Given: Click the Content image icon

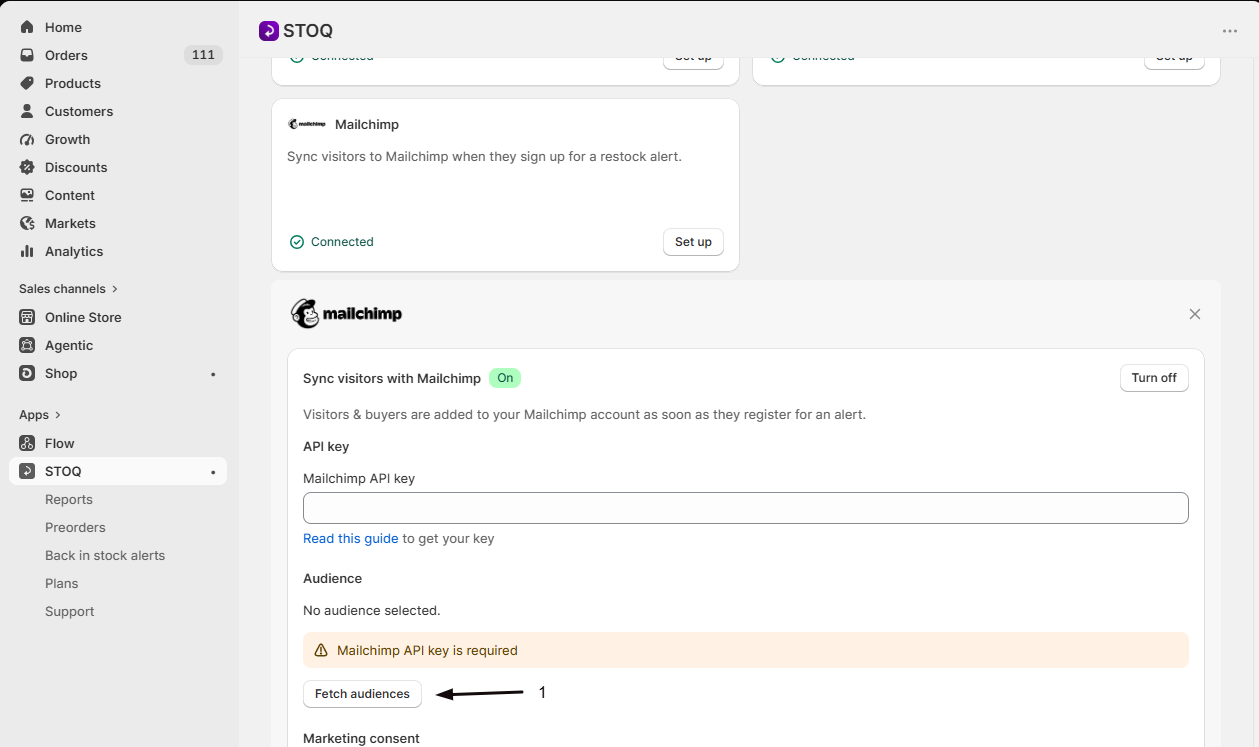Looking at the screenshot, I should (x=27, y=195).
